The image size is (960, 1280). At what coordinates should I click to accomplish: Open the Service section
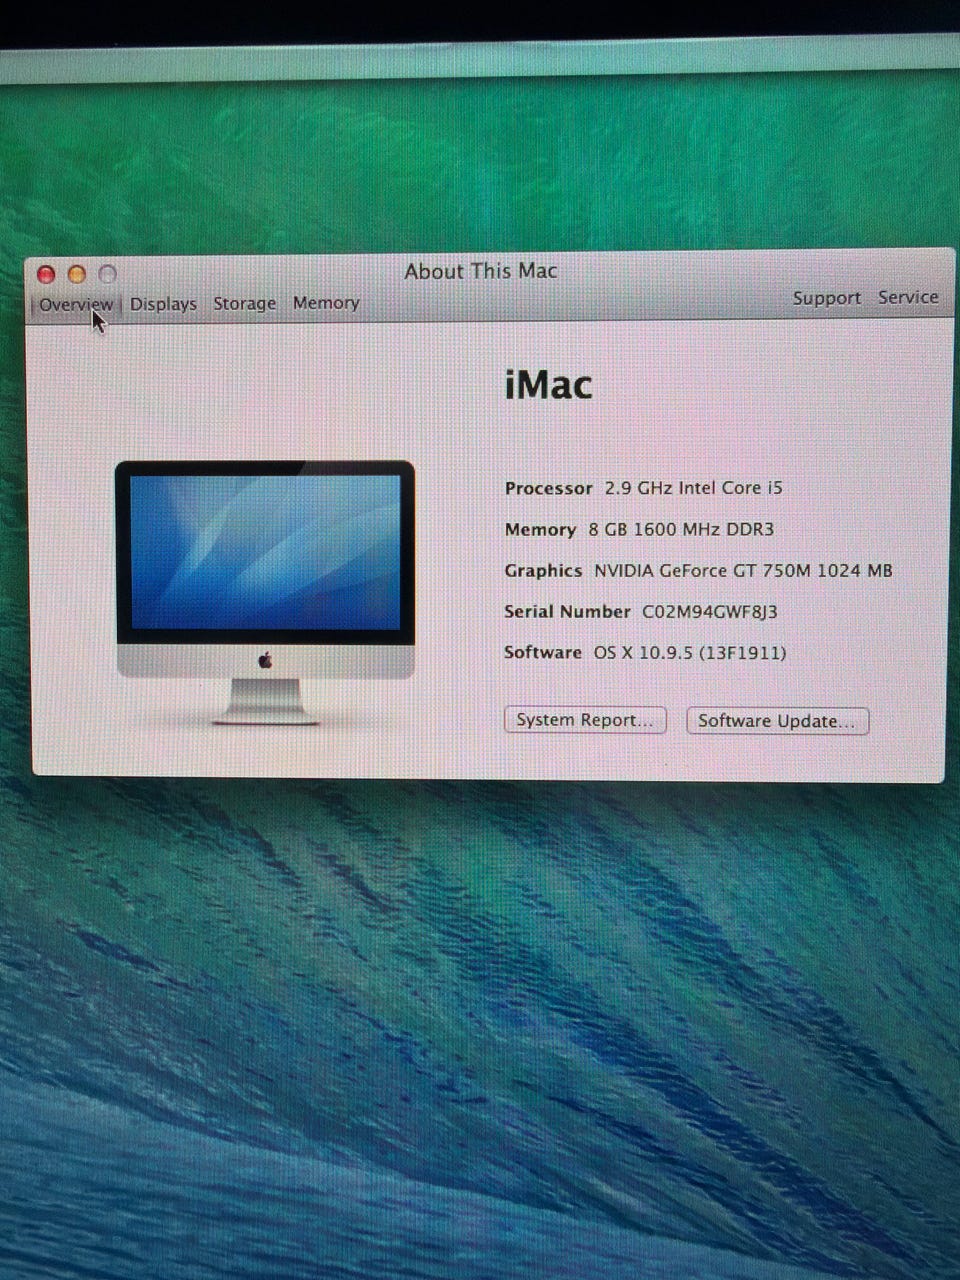[908, 297]
